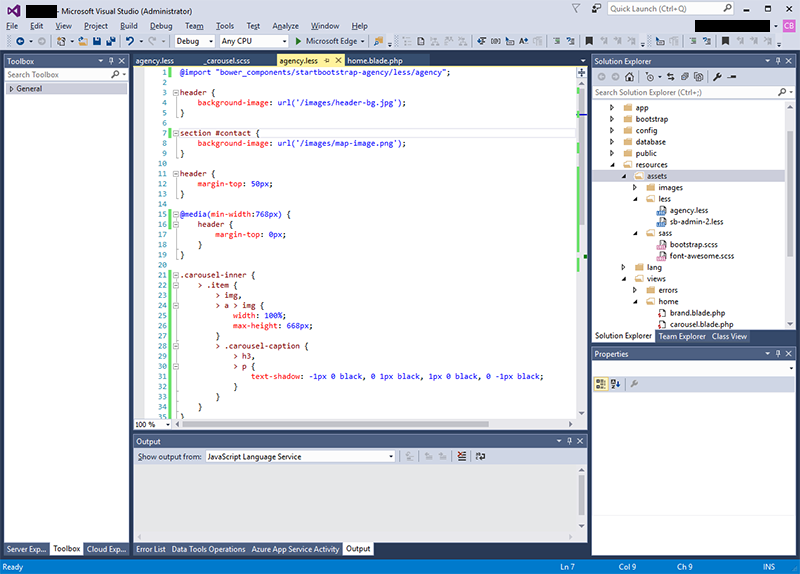Open the Microsoft Edge browser target dropdown
The image size is (800, 574).
(363, 41)
